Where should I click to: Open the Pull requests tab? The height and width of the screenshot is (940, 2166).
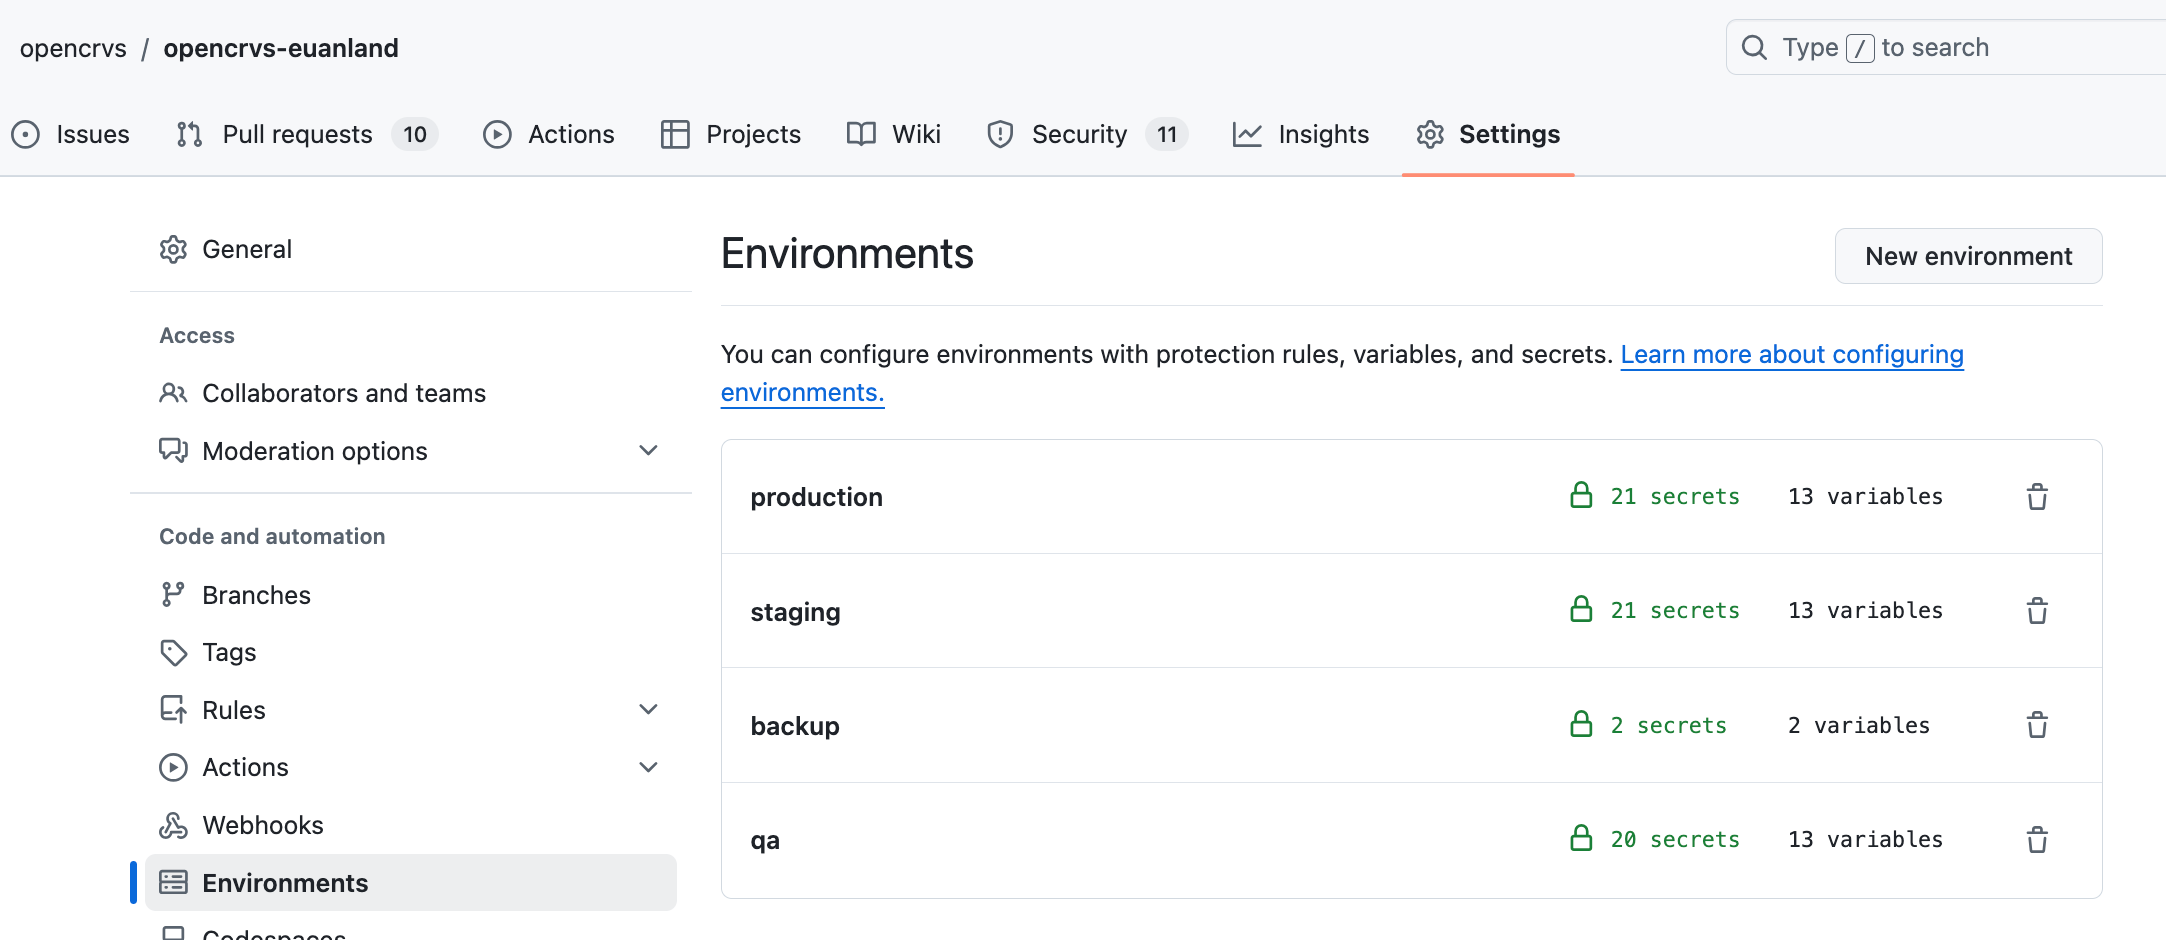297,134
